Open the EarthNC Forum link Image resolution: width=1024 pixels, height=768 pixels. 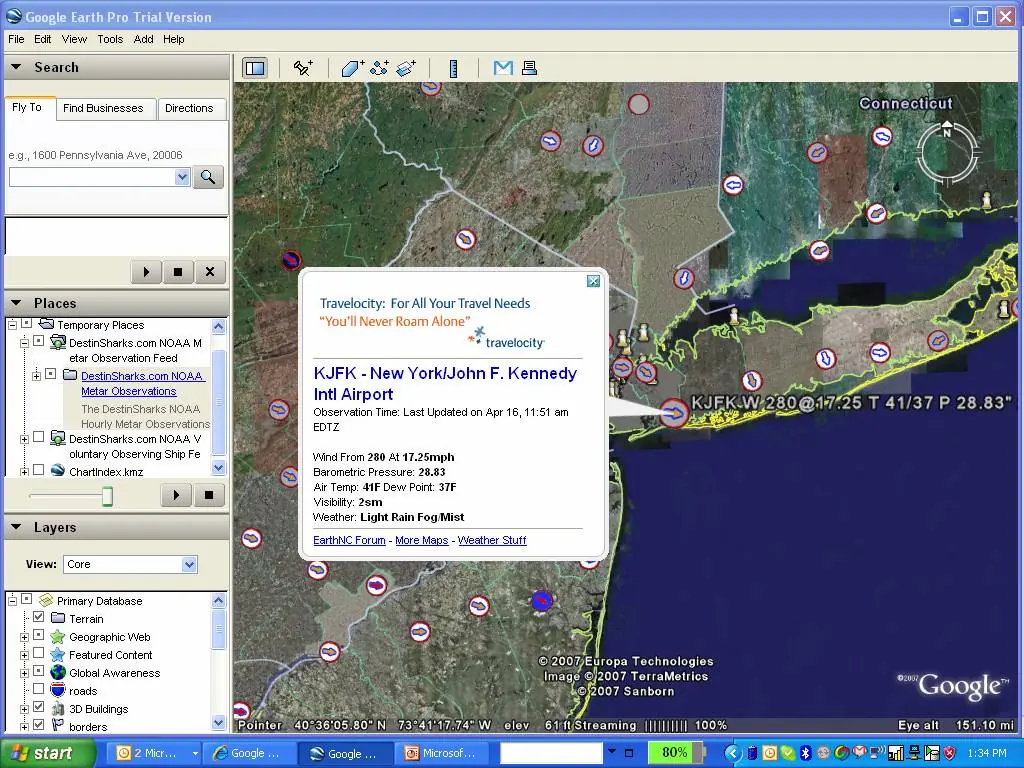pos(349,540)
